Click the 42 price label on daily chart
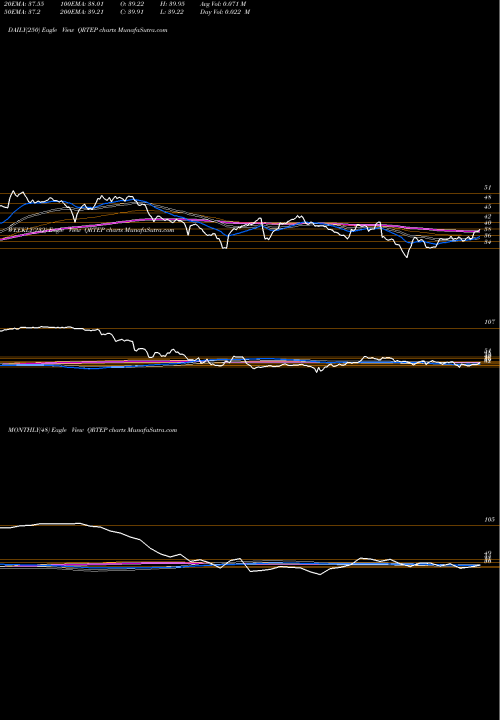Image resolution: width=500 pixels, height=720 pixels. (488, 216)
